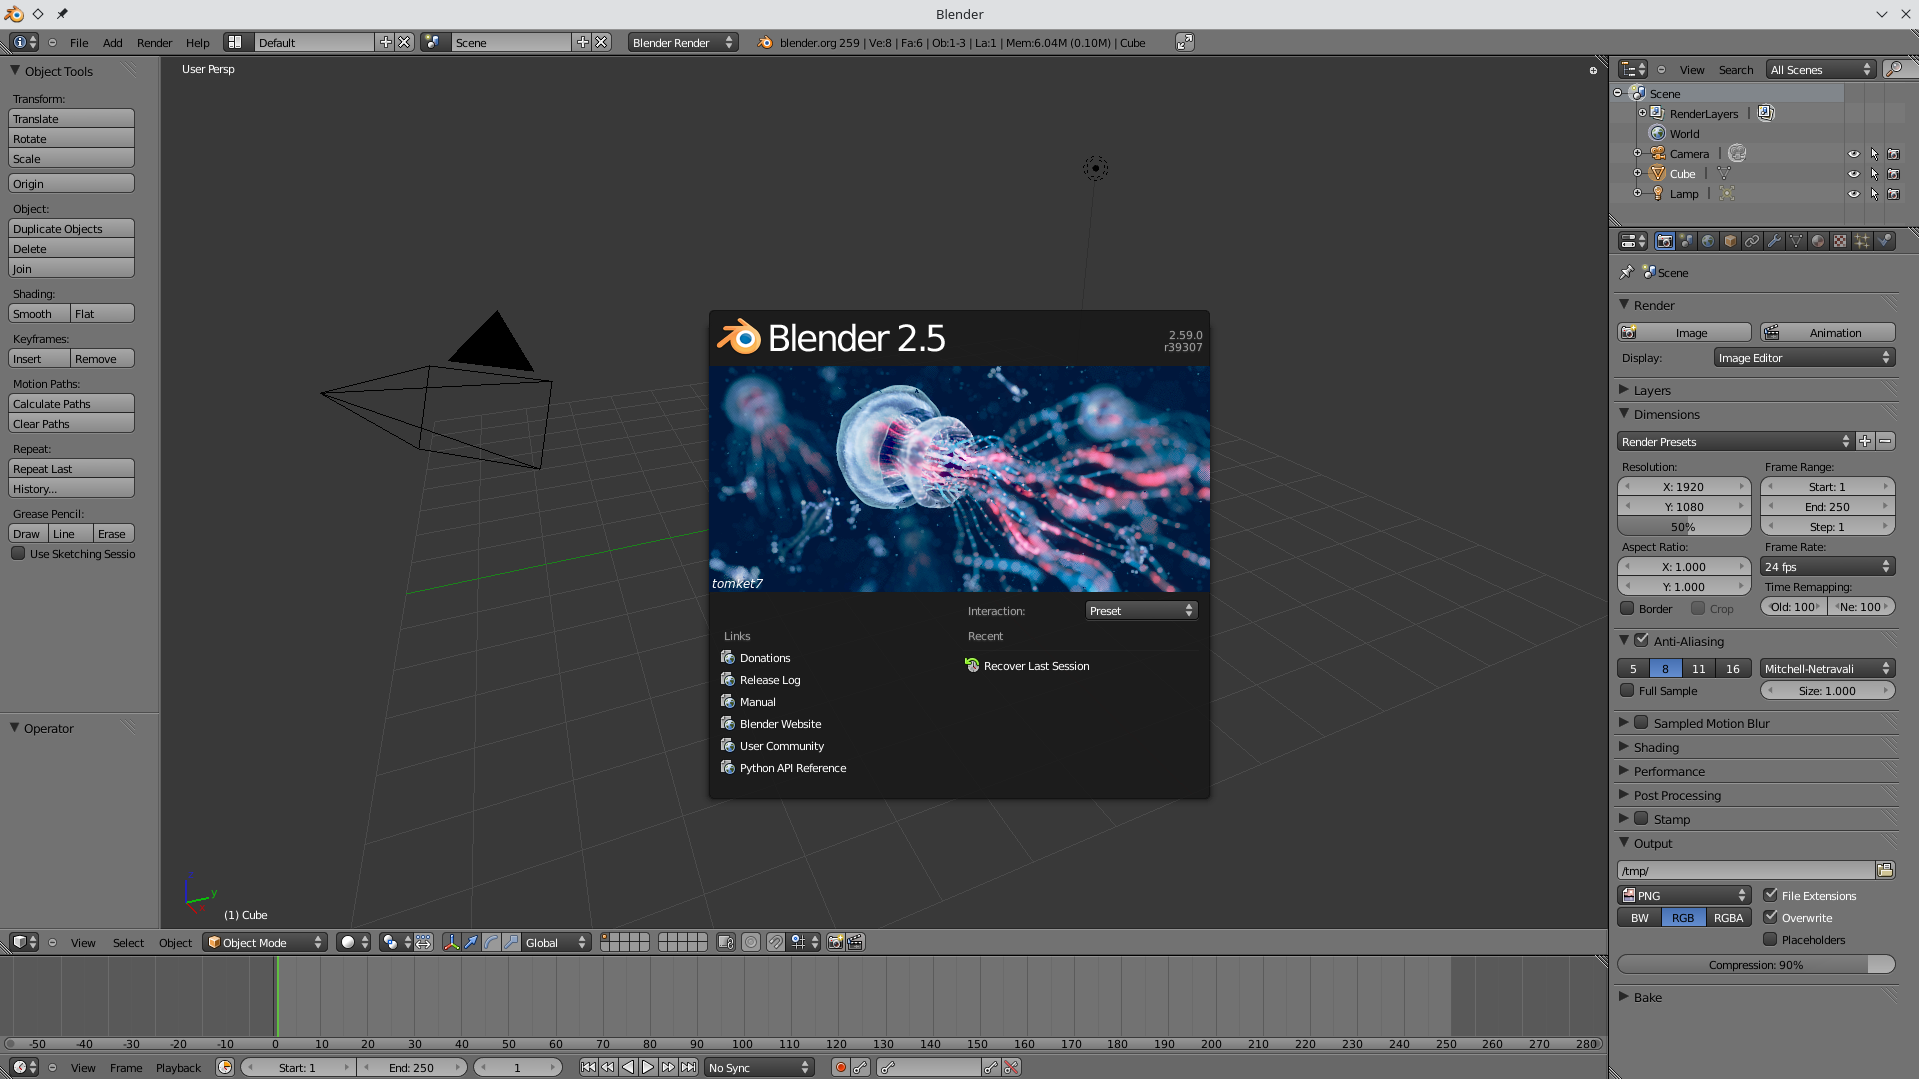Enable the Full Sample checkbox

coord(1627,690)
